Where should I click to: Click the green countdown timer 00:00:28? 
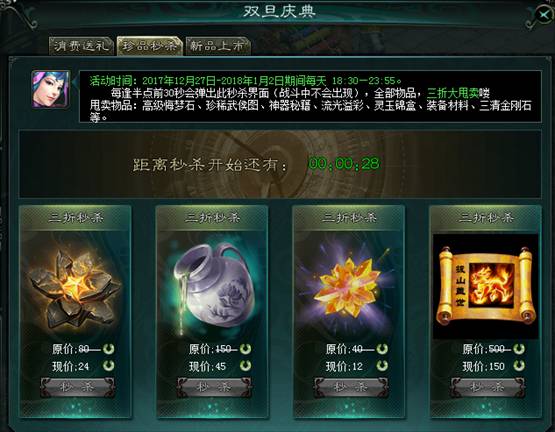pos(344,164)
